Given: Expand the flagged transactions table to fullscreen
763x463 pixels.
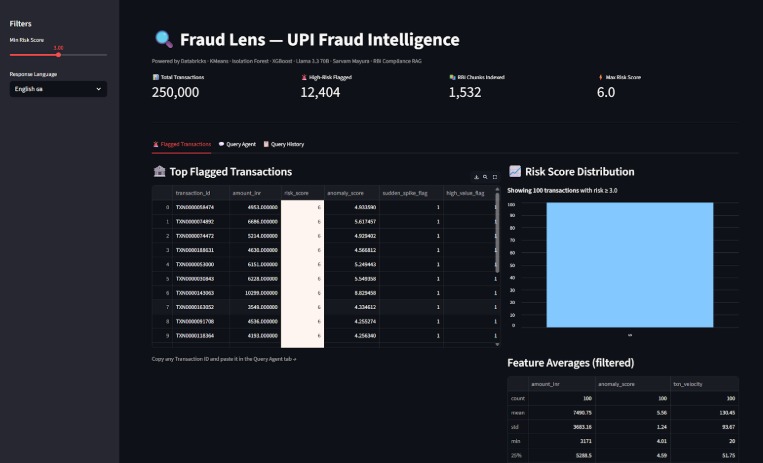Looking at the screenshot, I should coord(494,177).
